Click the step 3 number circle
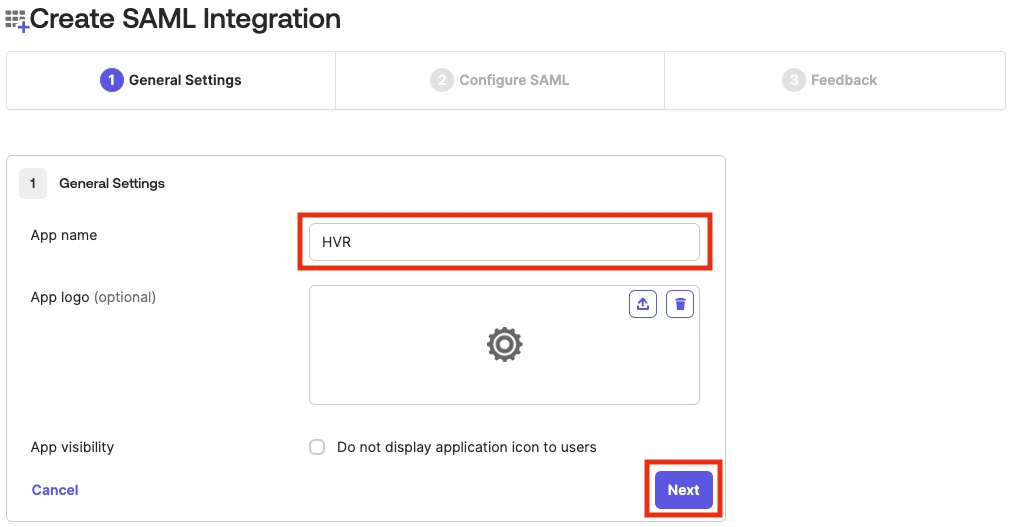This screenshot has height=527, width=1014. pyautogui.click(x=793, y=80)
